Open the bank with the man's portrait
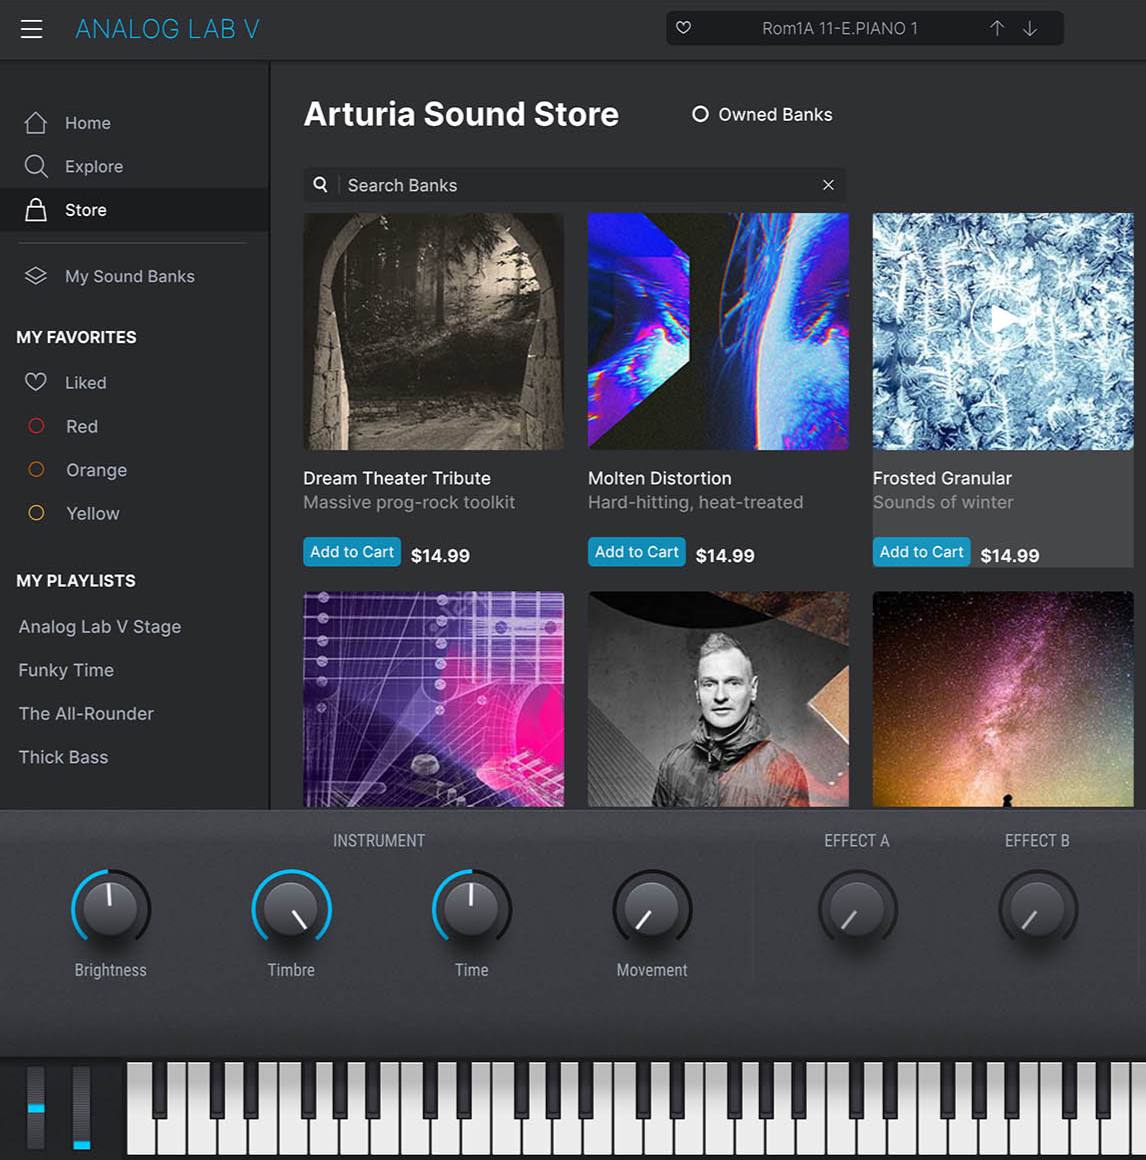1146x1160 pixels. pyautogui.click(x=718, y=699)
